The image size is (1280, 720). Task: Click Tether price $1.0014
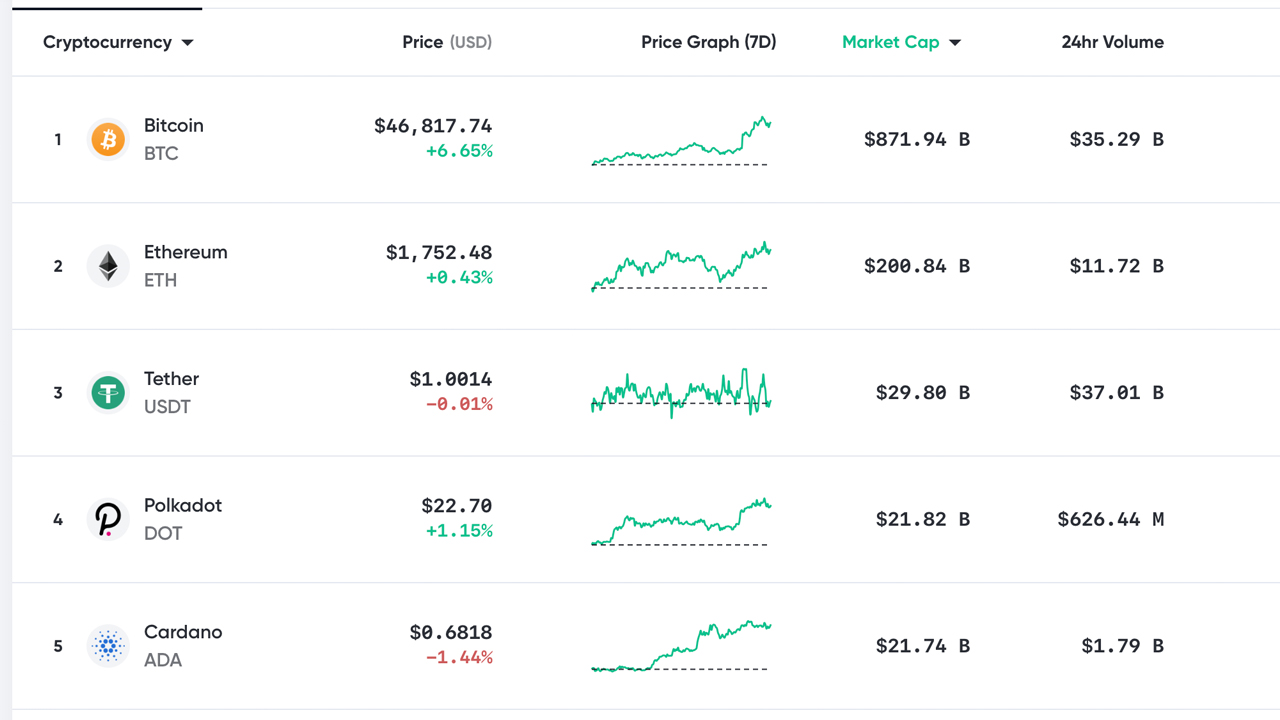[451, 379]
